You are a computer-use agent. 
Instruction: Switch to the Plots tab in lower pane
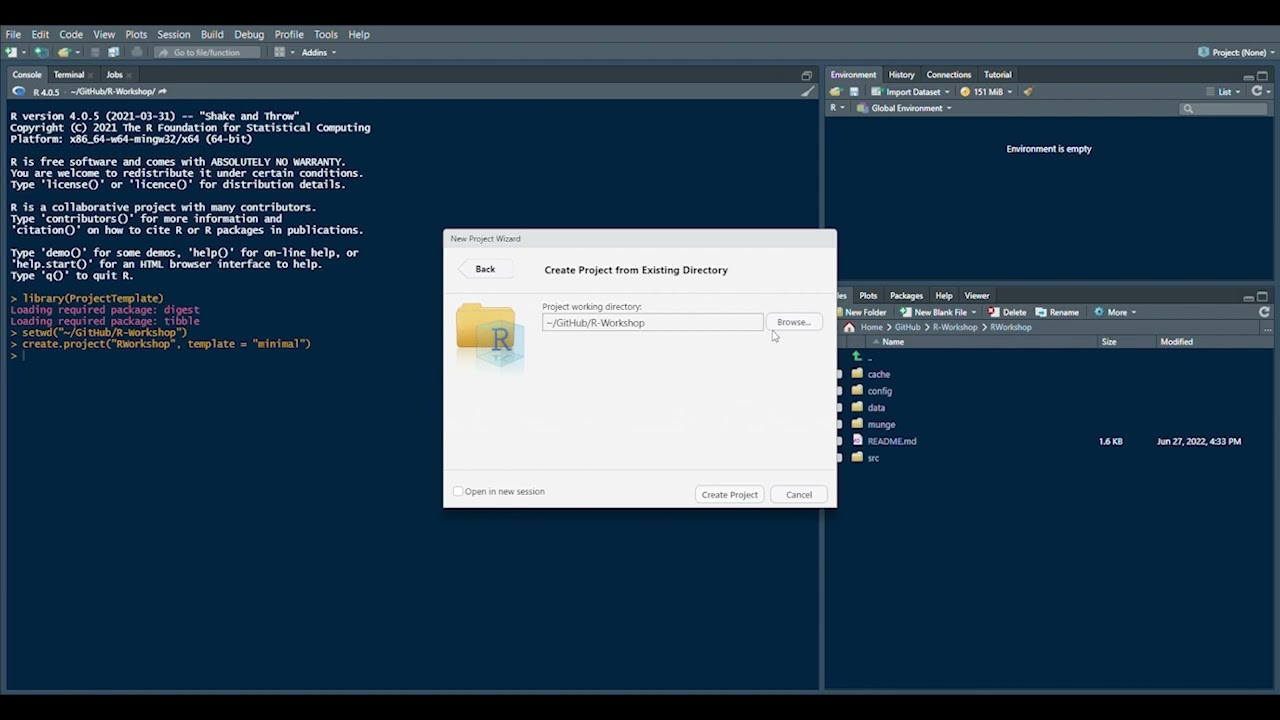(x=868, y=295)
